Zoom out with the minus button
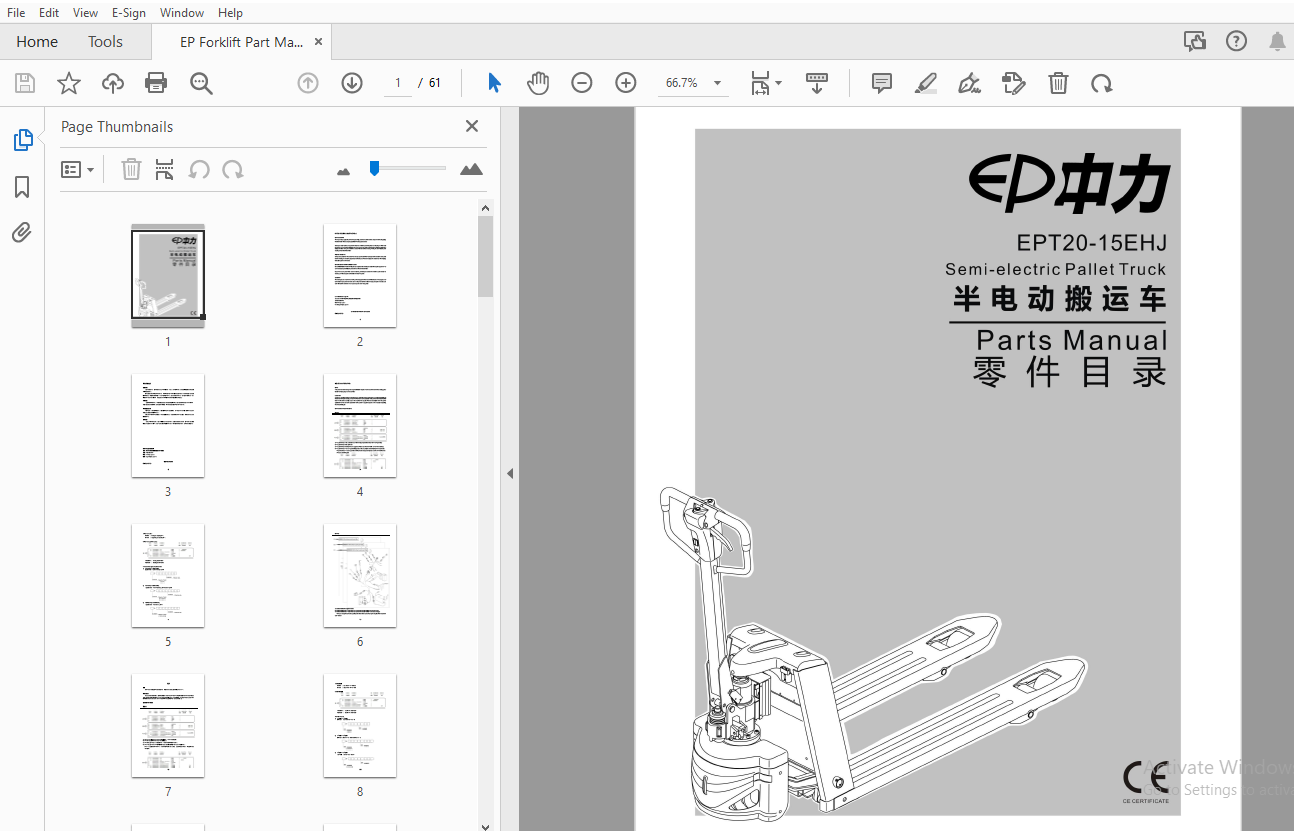 582,83
